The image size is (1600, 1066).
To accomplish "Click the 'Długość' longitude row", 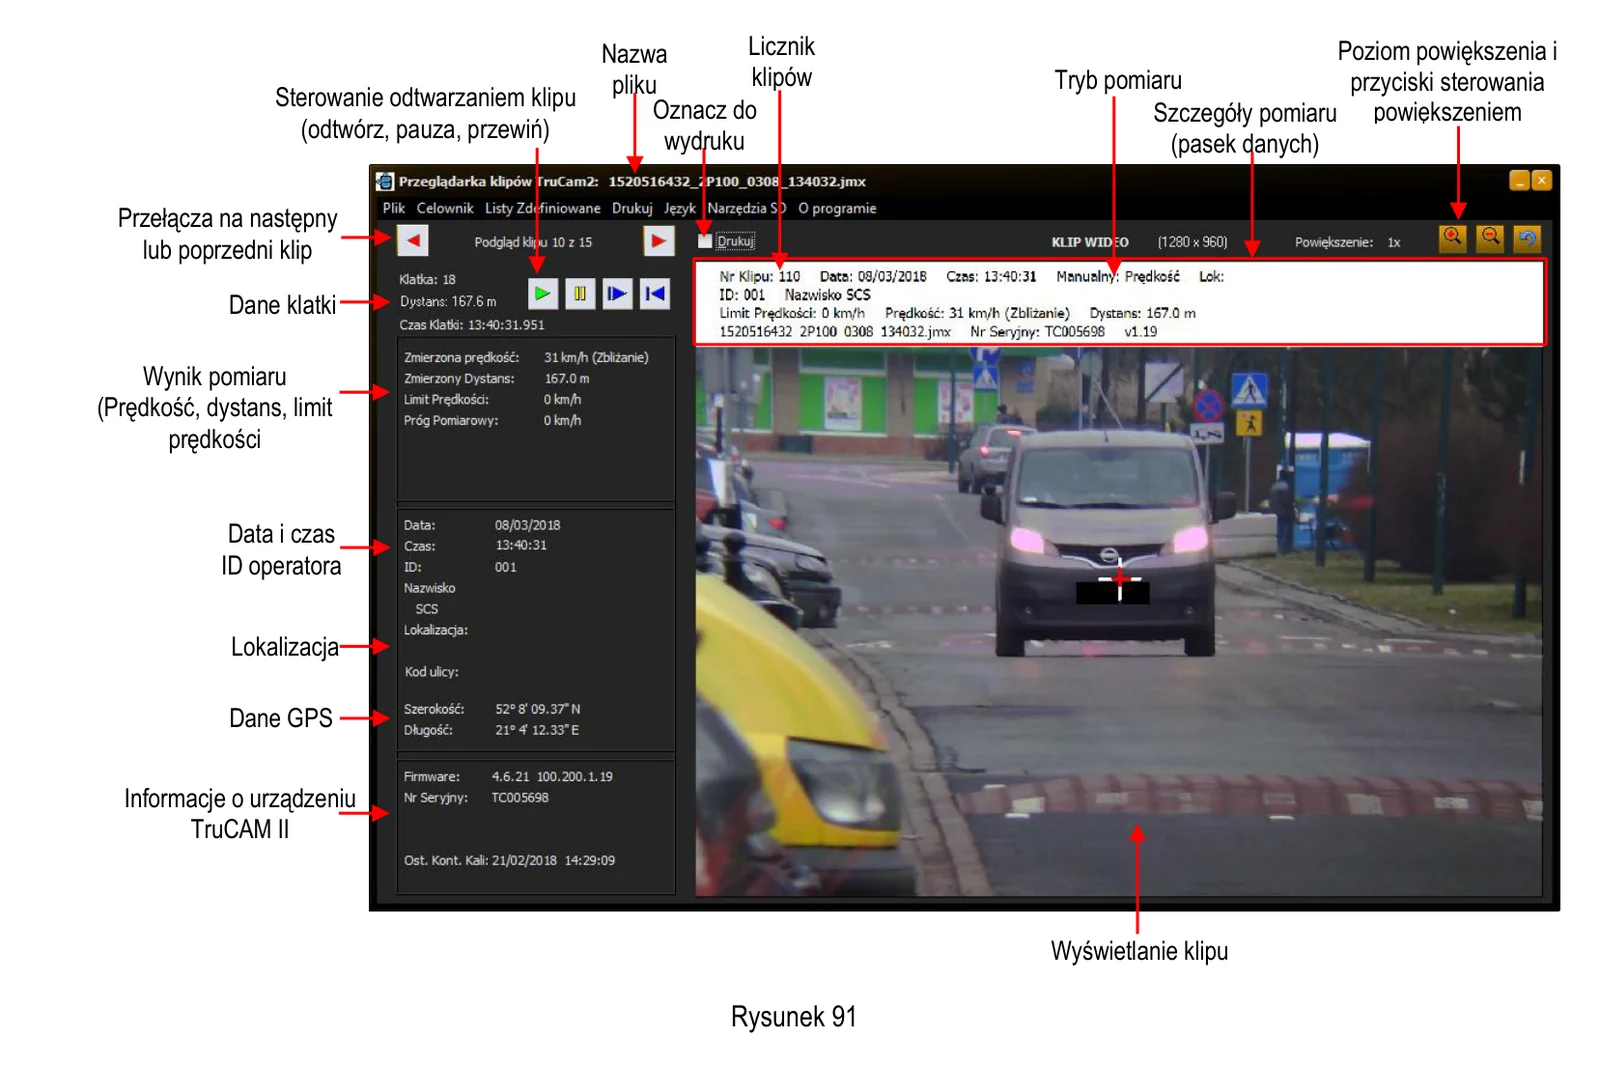I will [x=491, y=730].
